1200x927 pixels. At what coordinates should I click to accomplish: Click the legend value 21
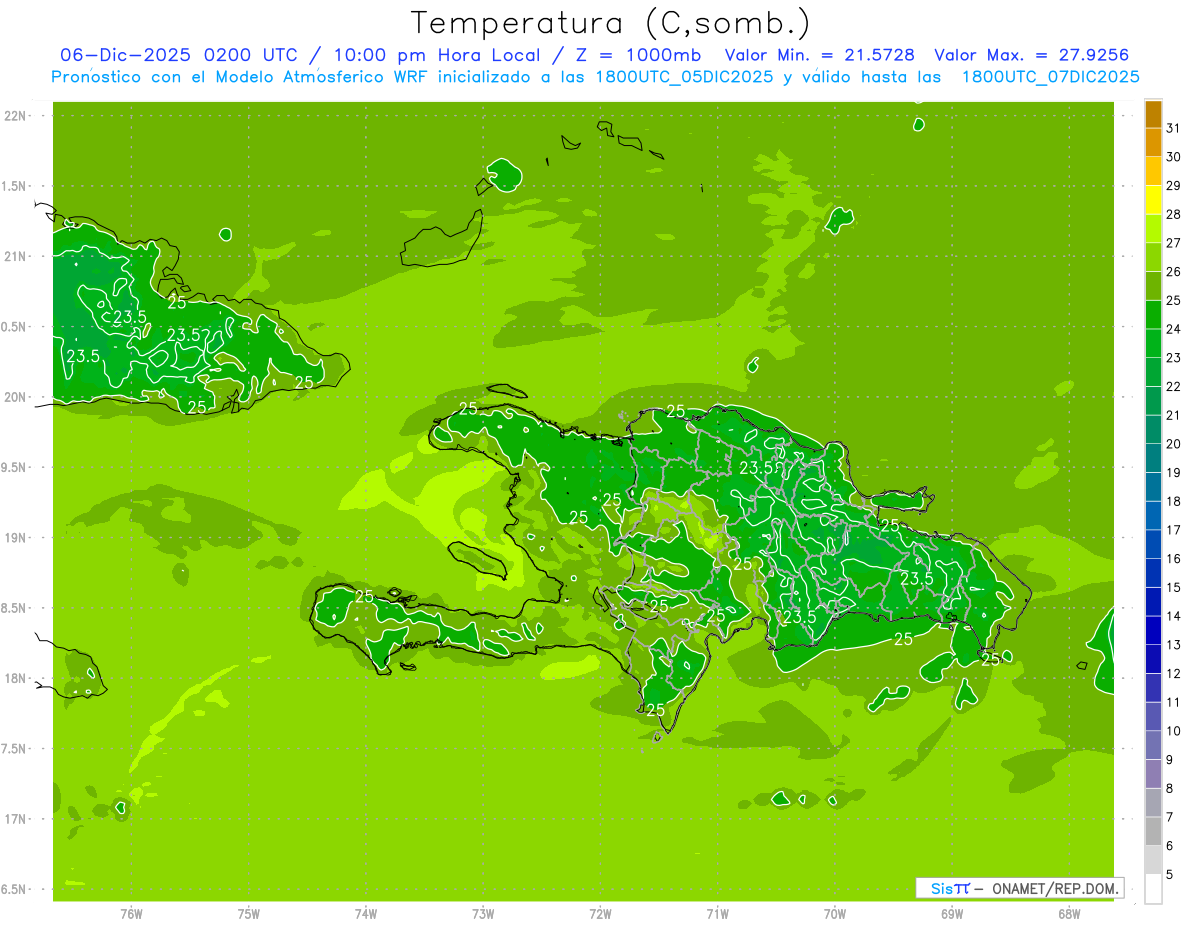coord(1174,415)
